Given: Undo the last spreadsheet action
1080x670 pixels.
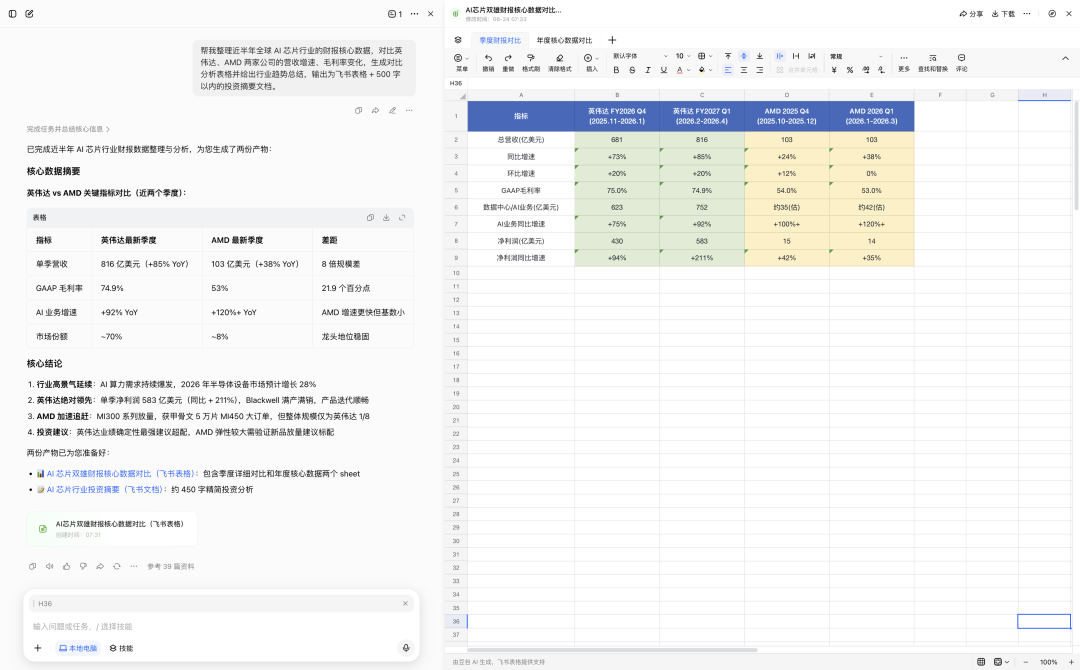Looking at the screenshot, I should pos(488,62).
